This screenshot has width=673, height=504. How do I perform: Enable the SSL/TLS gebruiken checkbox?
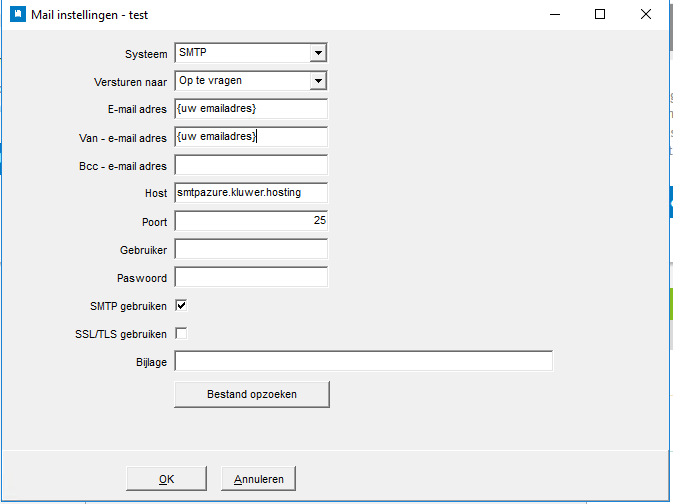point(181,333)
